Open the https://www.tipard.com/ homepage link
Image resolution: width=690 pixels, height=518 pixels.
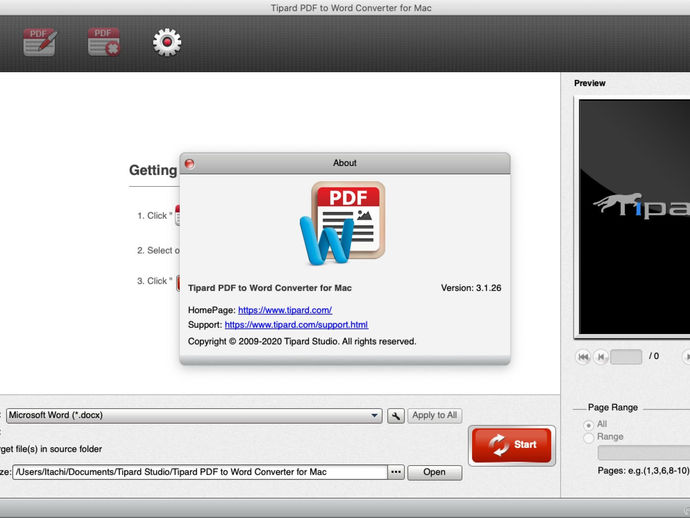coord(285,310)
